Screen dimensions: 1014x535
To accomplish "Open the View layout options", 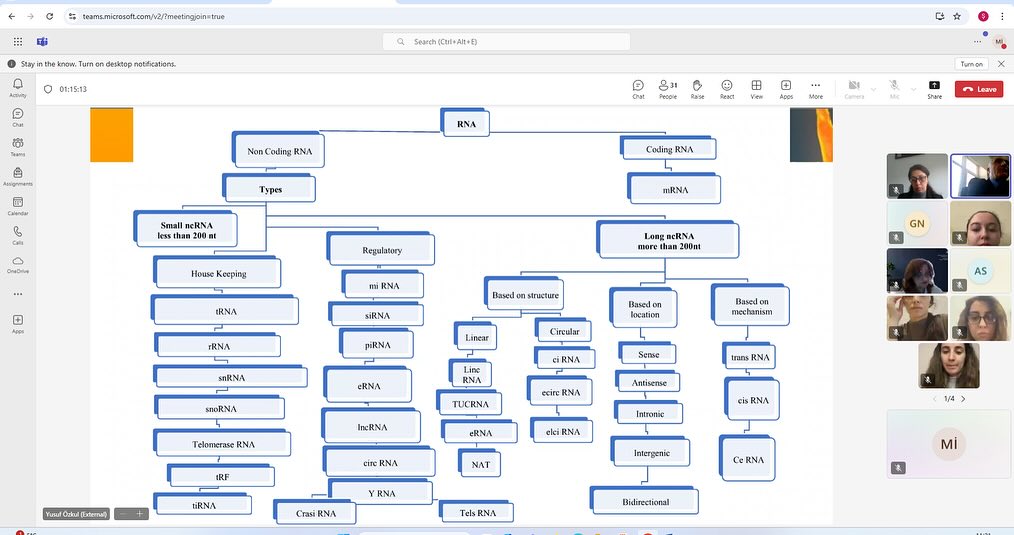I will 756,89.
